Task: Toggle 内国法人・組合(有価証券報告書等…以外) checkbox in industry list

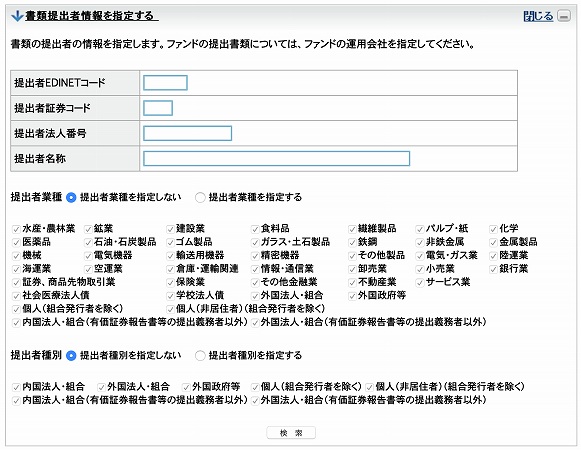Action: click(x=16, y=322)
